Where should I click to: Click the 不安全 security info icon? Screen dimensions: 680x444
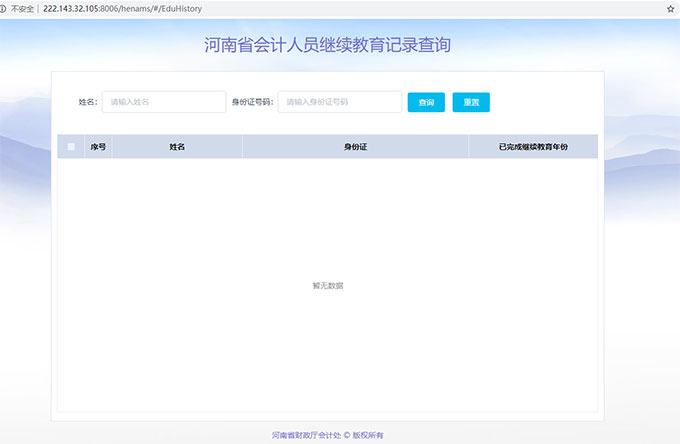click(x=5, y=7)
